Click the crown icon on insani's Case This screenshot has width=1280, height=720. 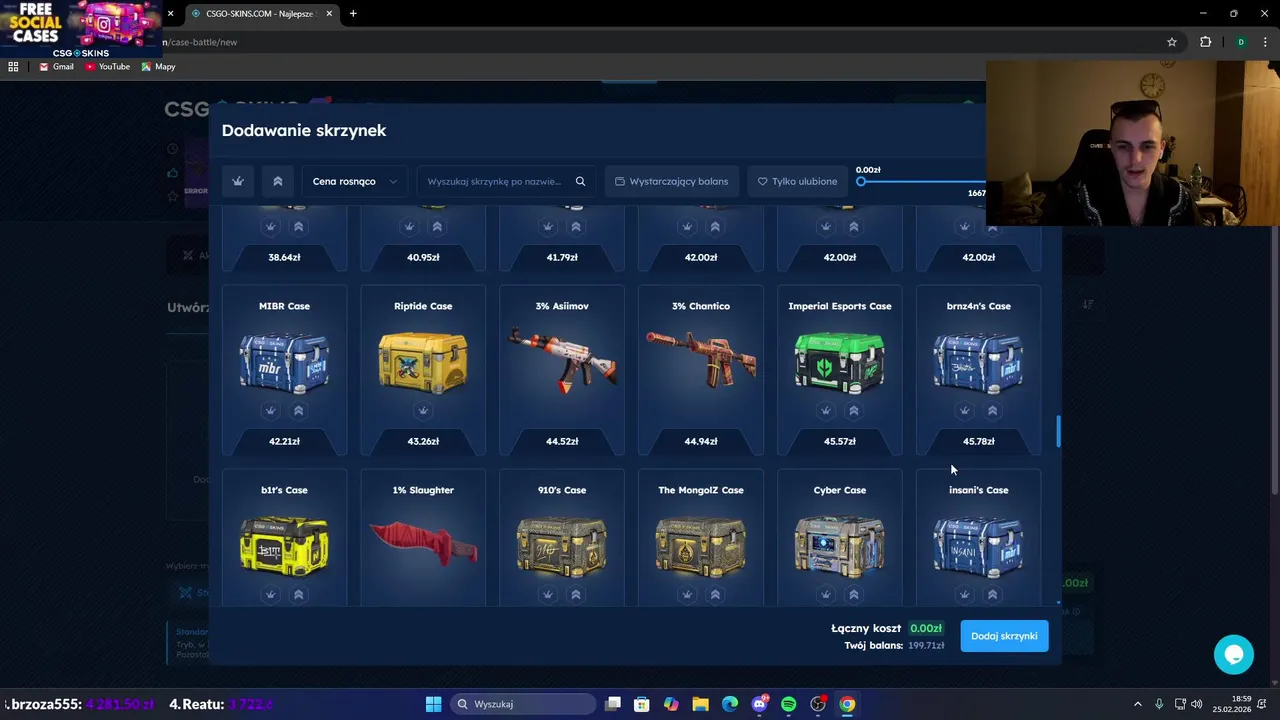click(x=964, y=594)
